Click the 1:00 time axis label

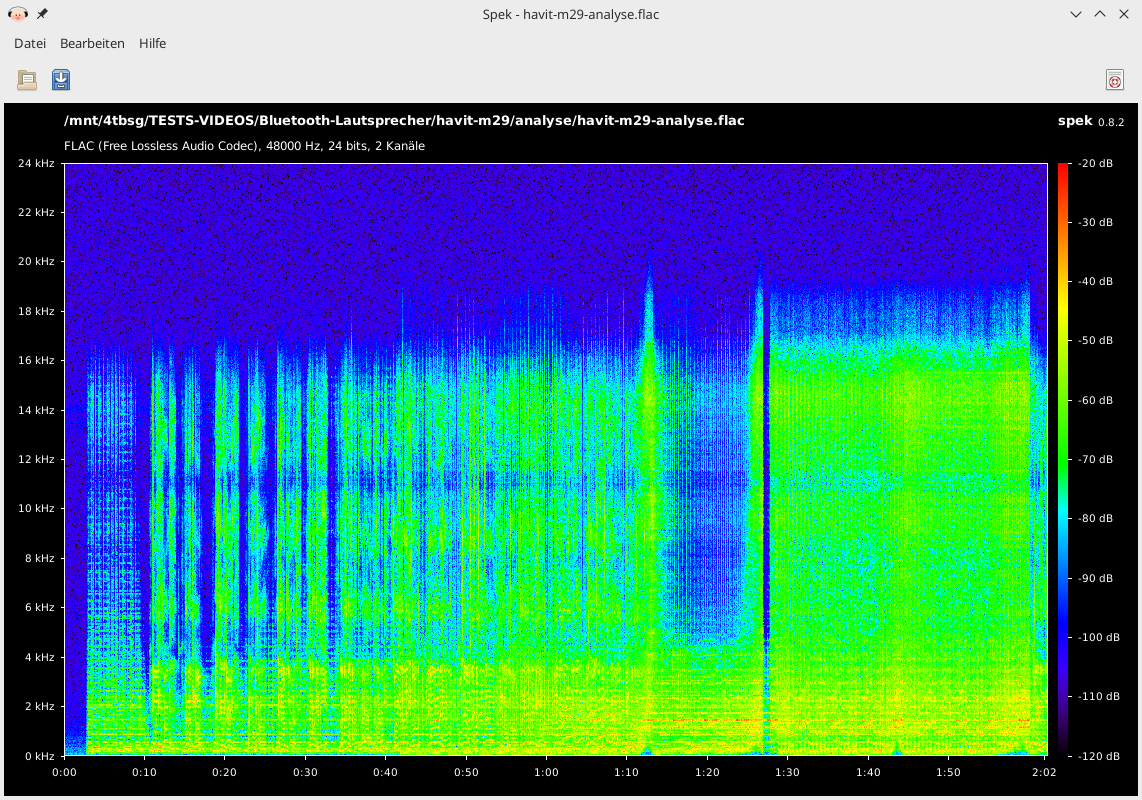click(546, 772)
